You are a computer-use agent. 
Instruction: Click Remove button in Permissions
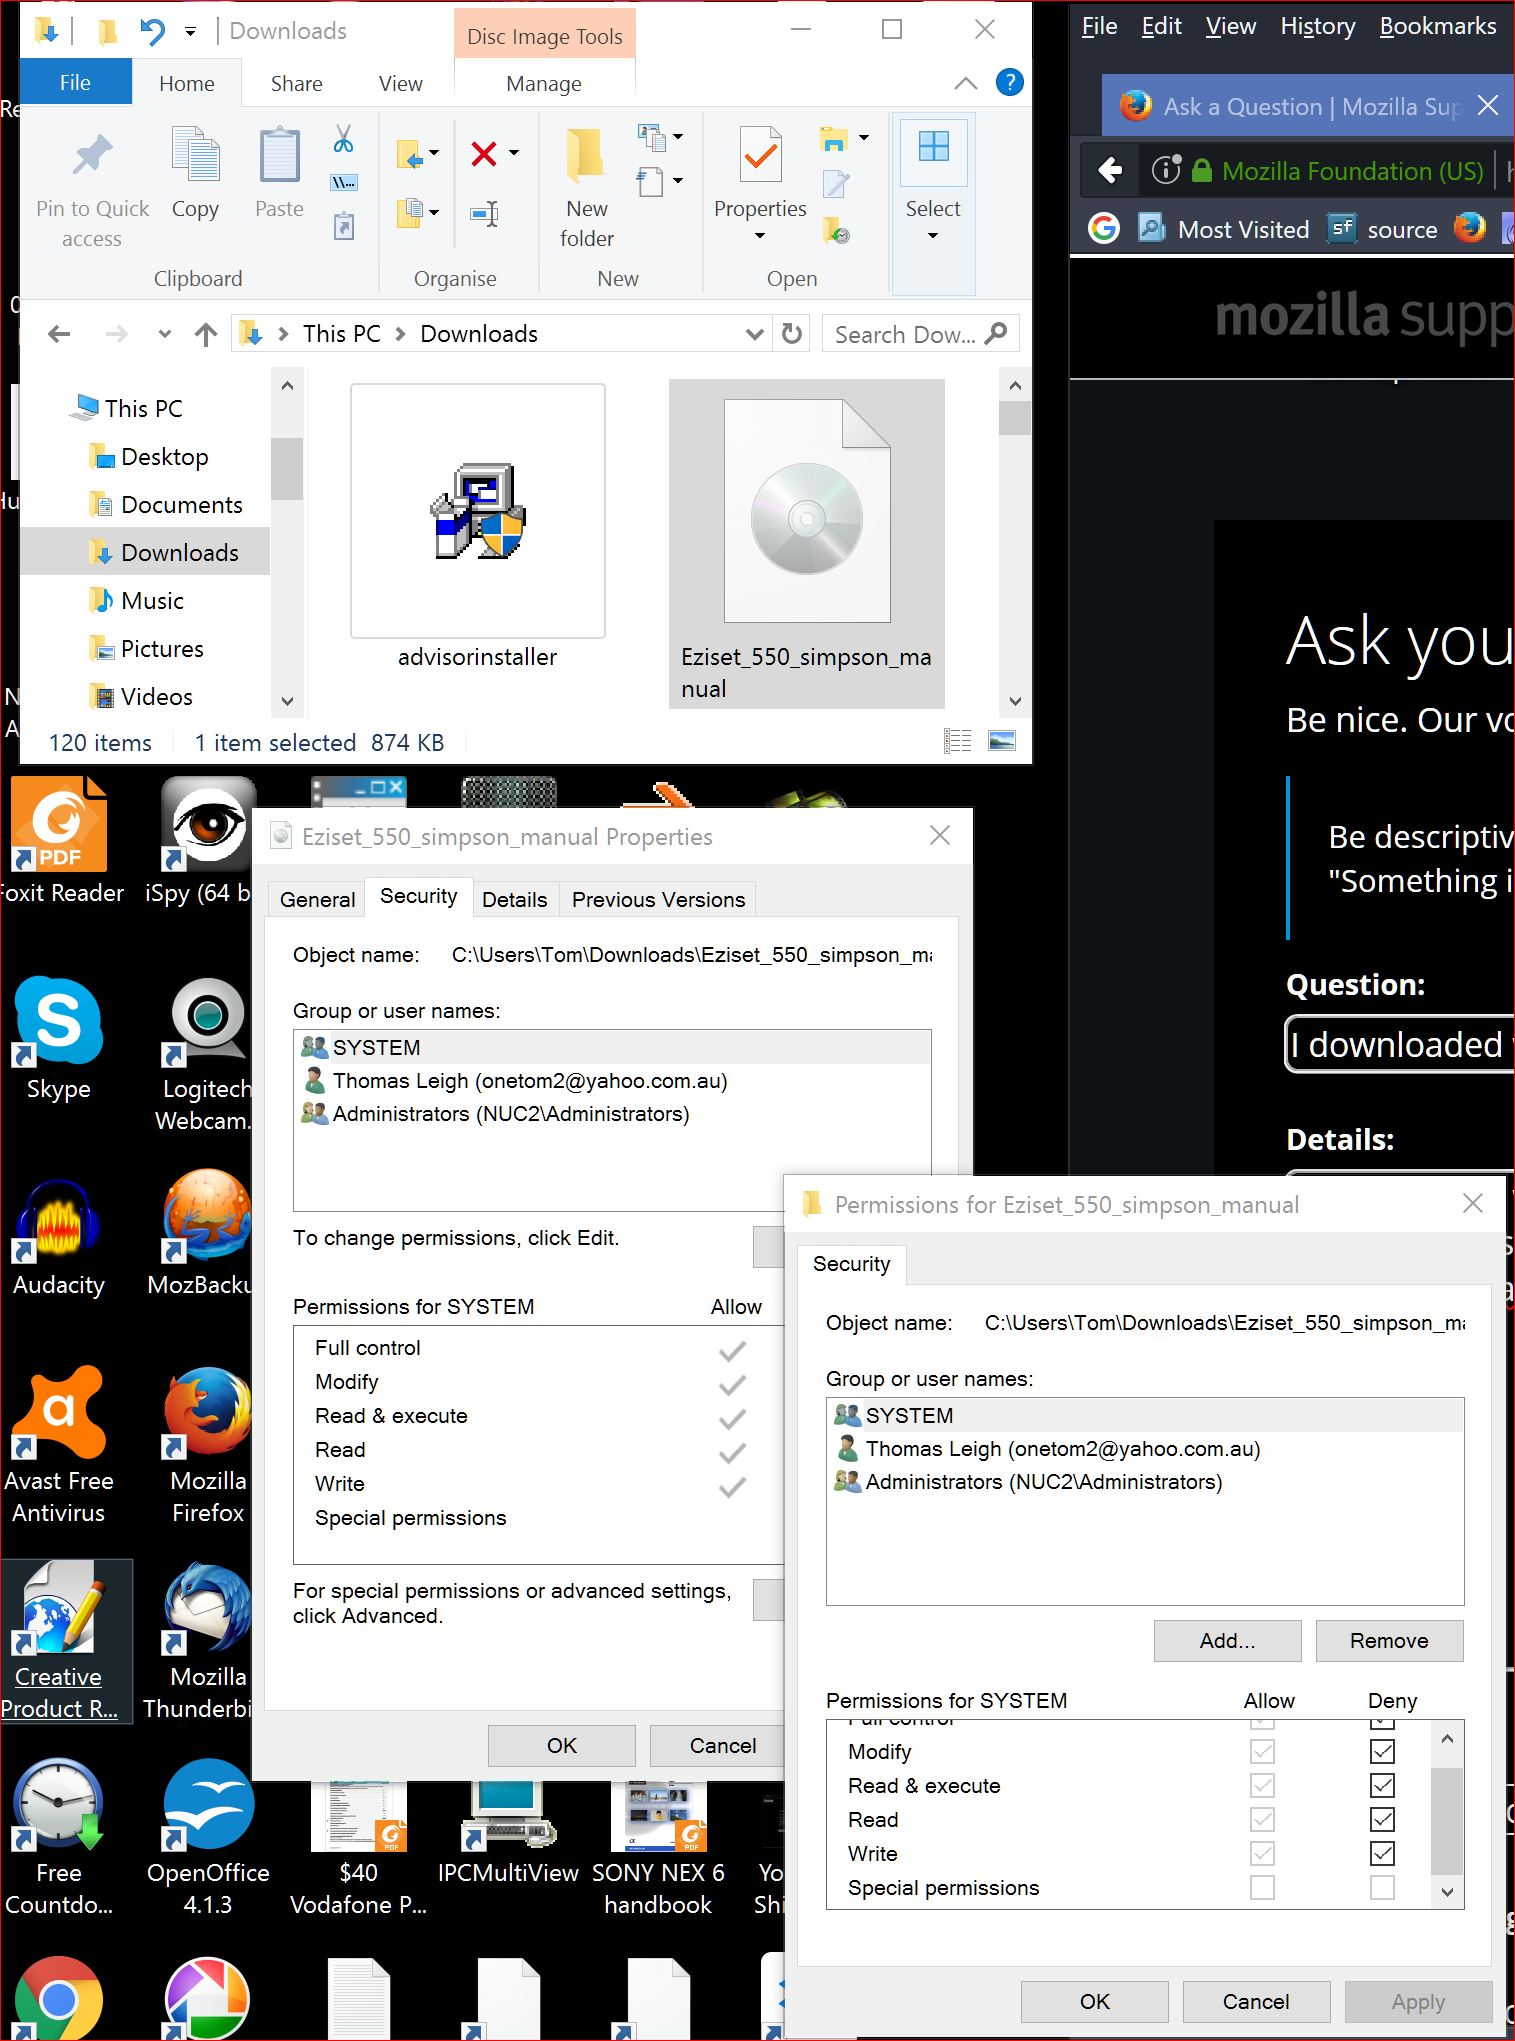point(1389,1641)
